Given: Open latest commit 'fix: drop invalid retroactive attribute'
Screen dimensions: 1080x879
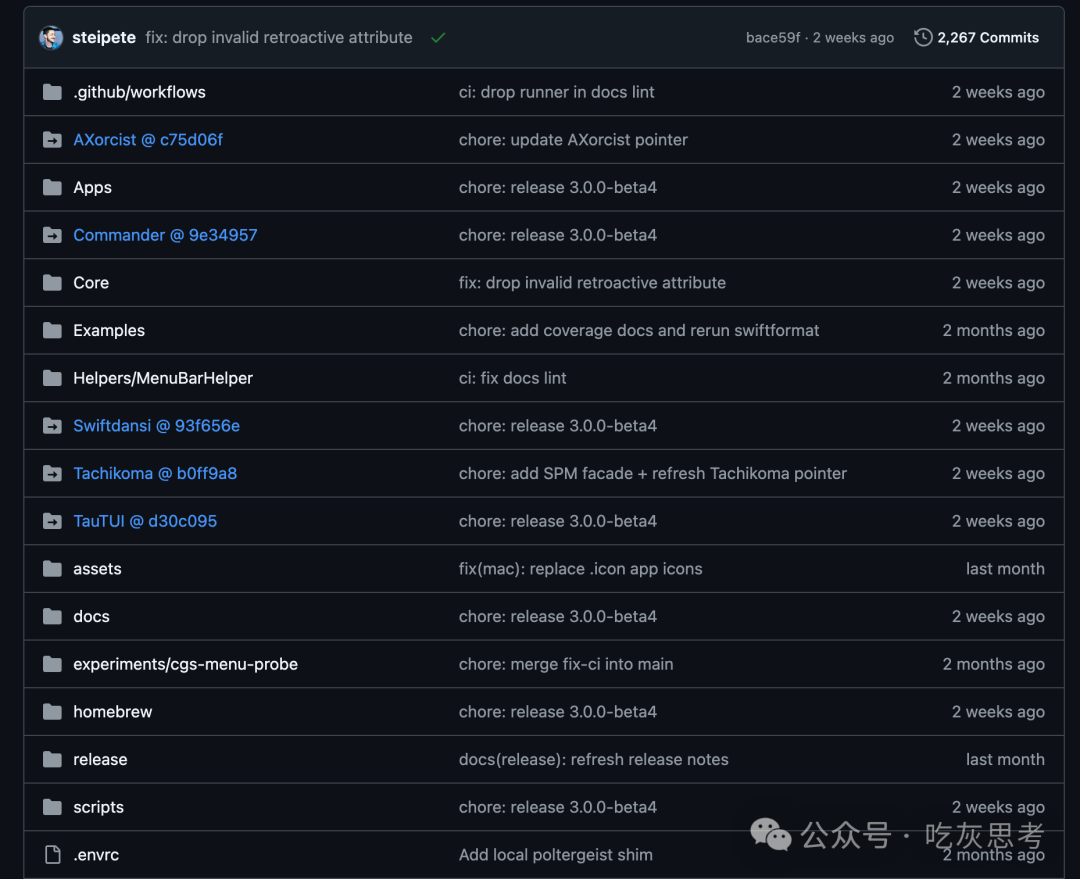Looking at the screenshot, I should point(279,38).
